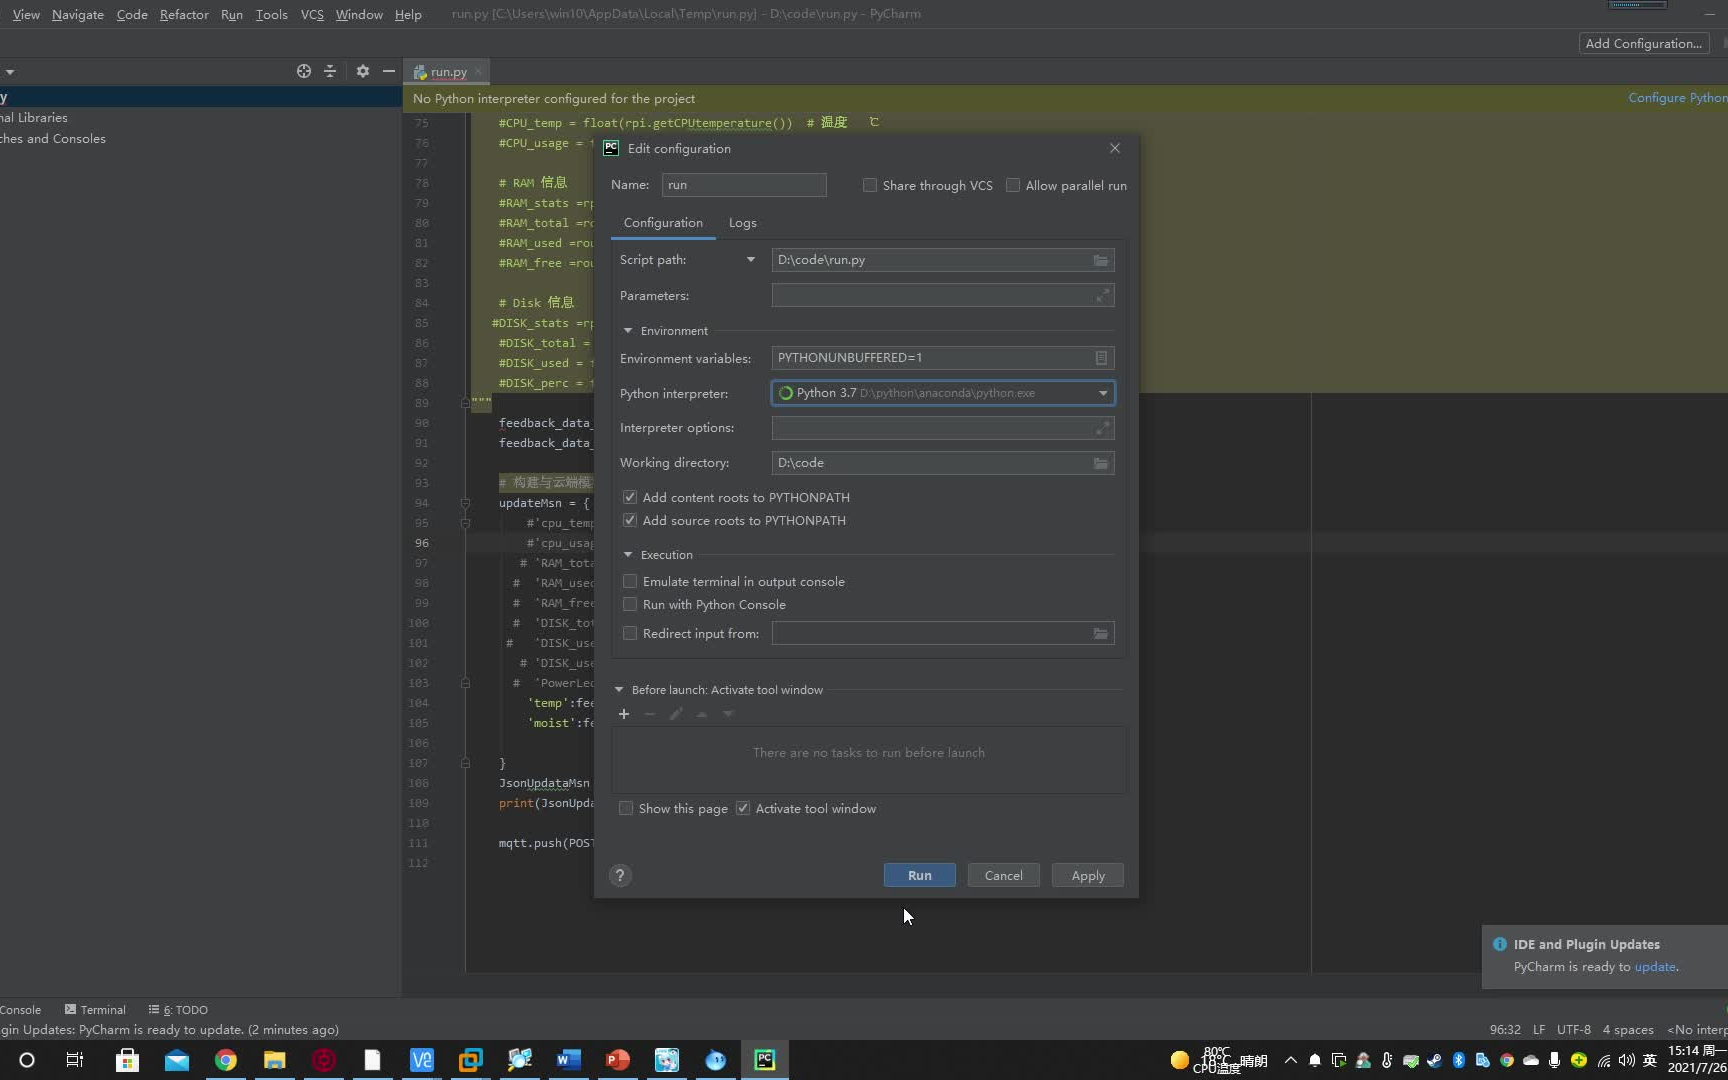
Task: Click Add Configuration button in toolbar
Action: pos(1644,43)
